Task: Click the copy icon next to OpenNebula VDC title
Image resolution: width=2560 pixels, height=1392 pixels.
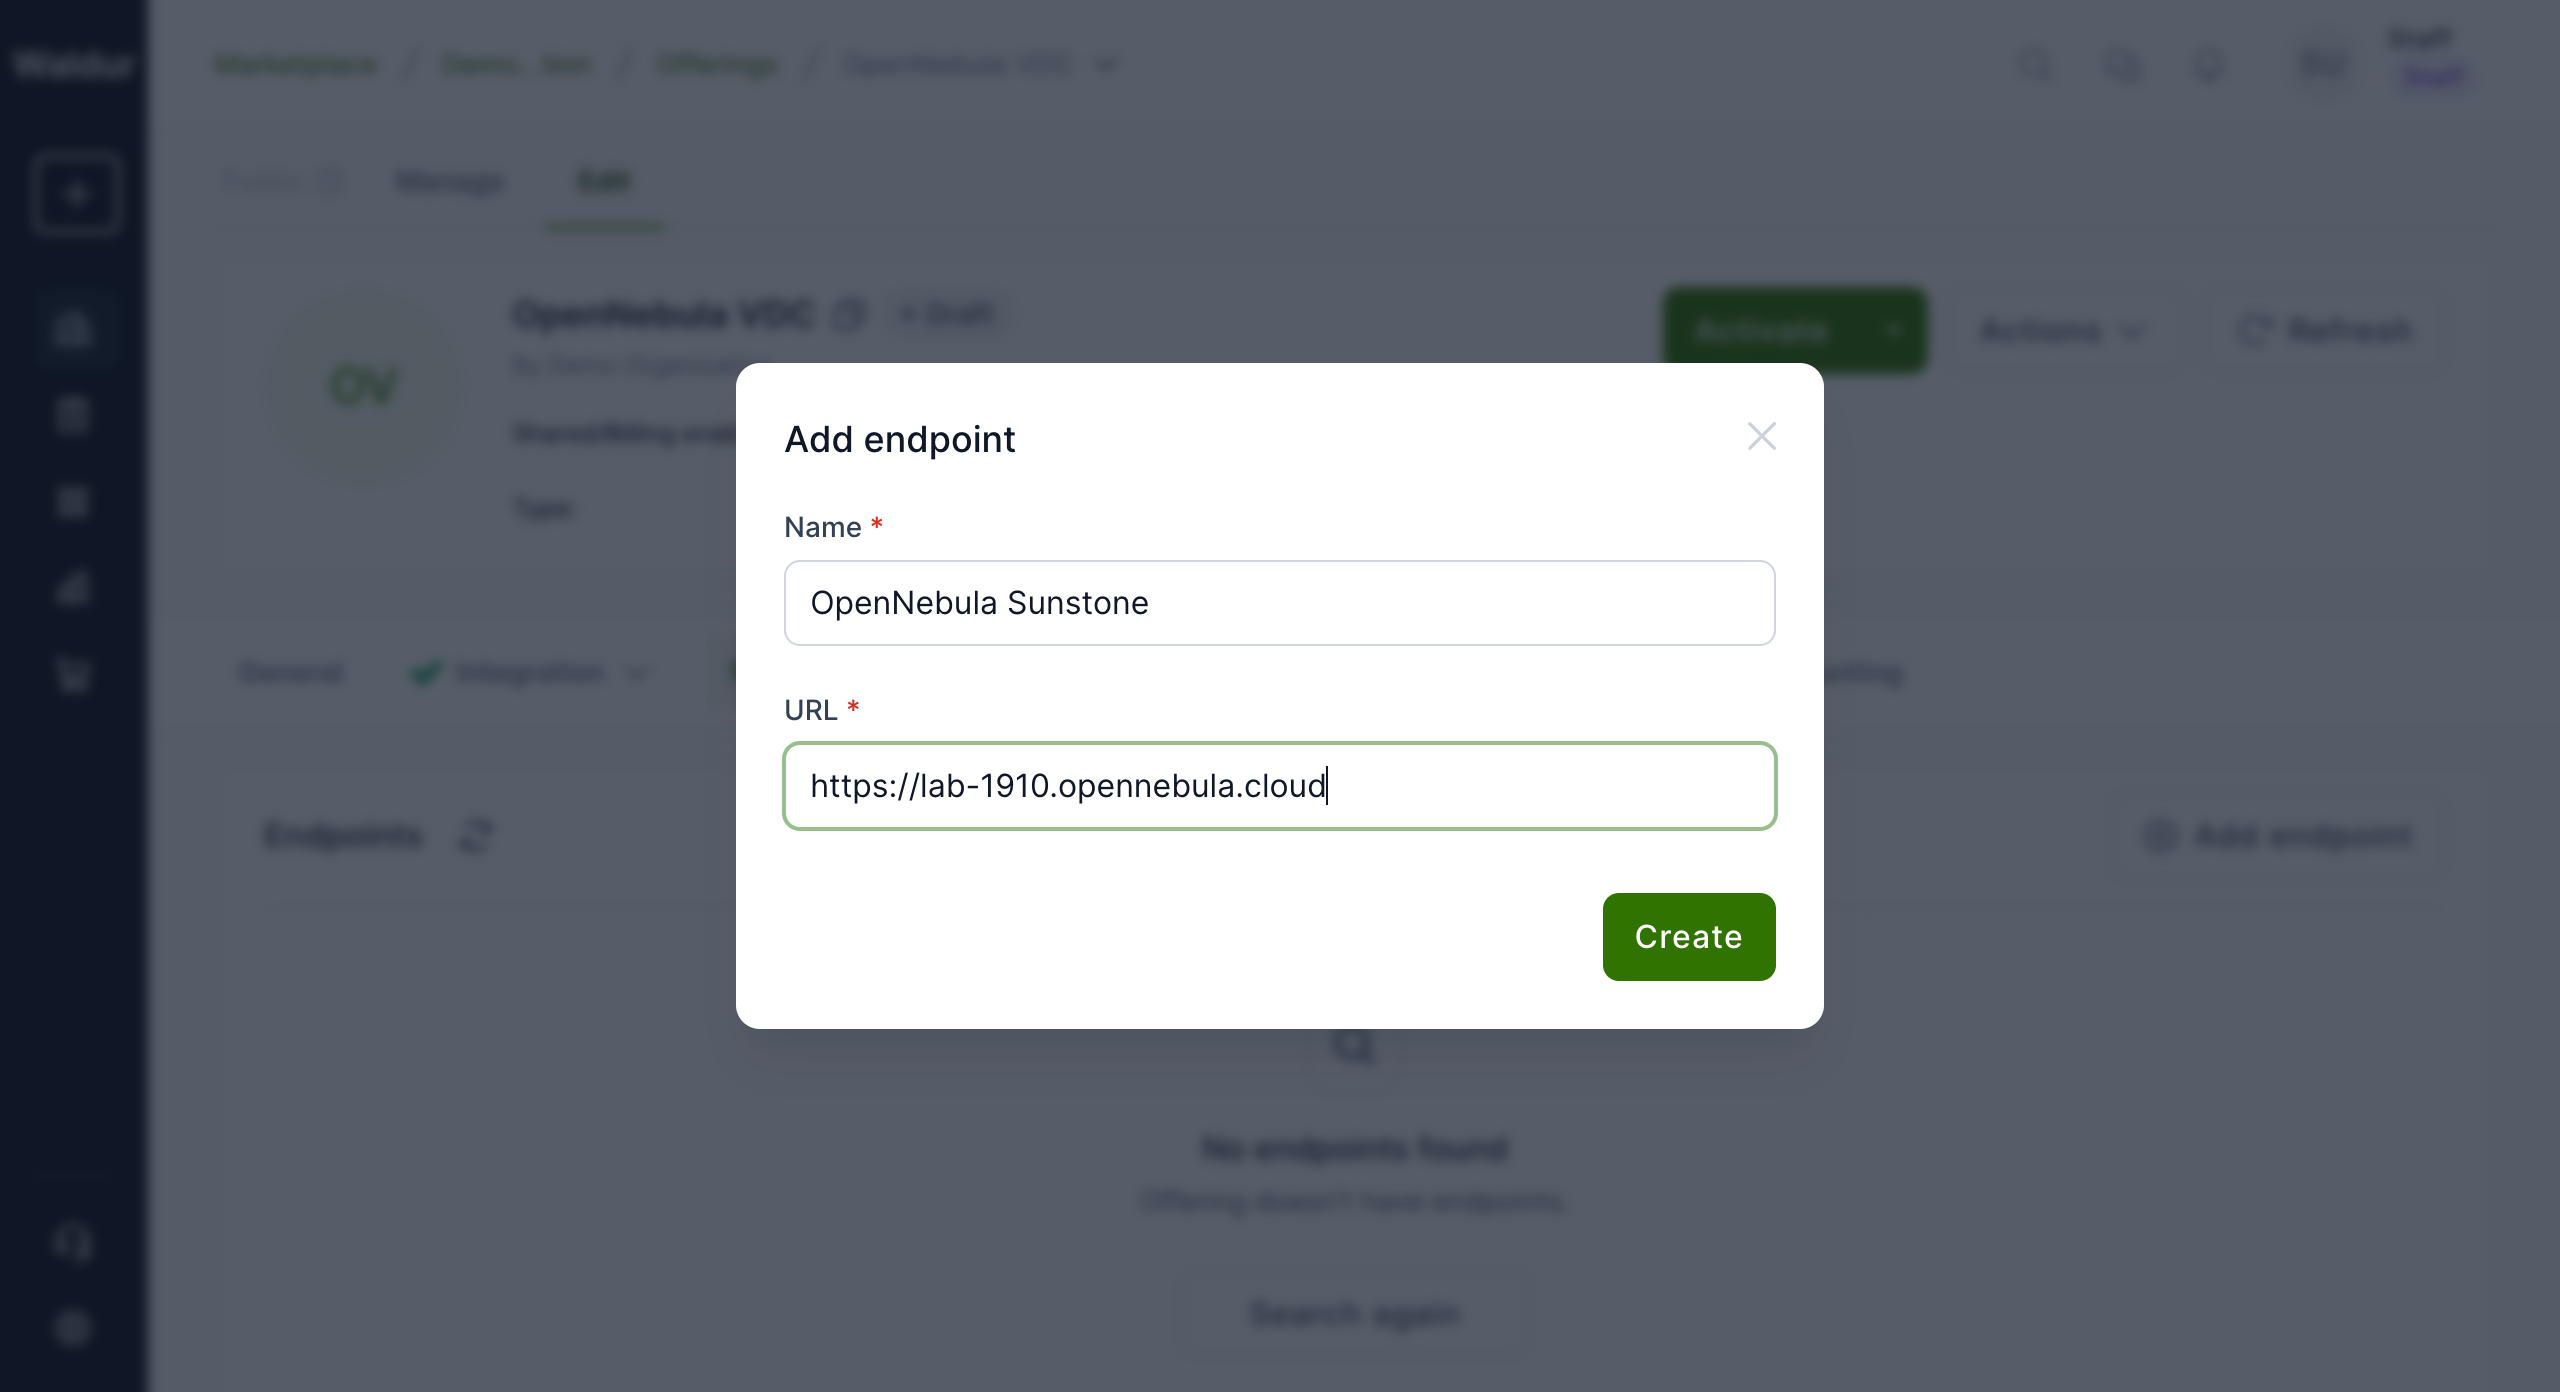Action: click(849, 315)
